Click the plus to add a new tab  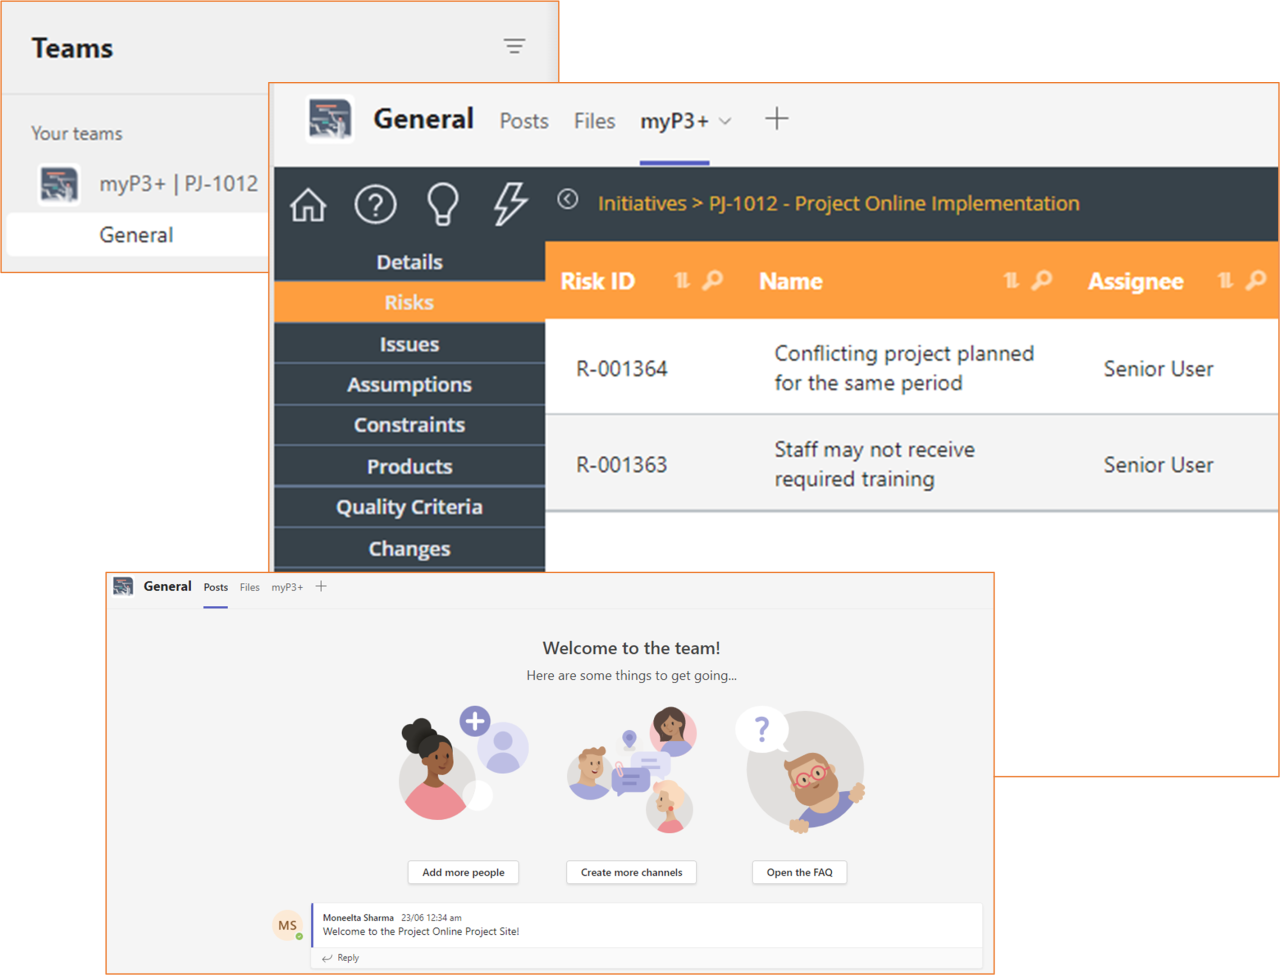[777, 118]
